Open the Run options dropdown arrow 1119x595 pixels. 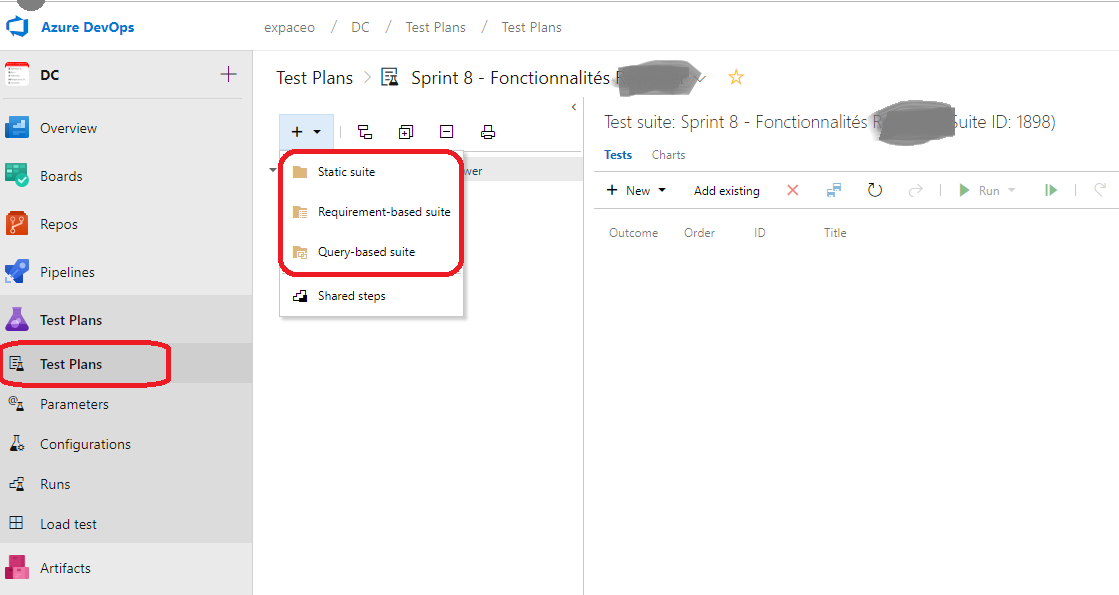[x=1011, y=190]
